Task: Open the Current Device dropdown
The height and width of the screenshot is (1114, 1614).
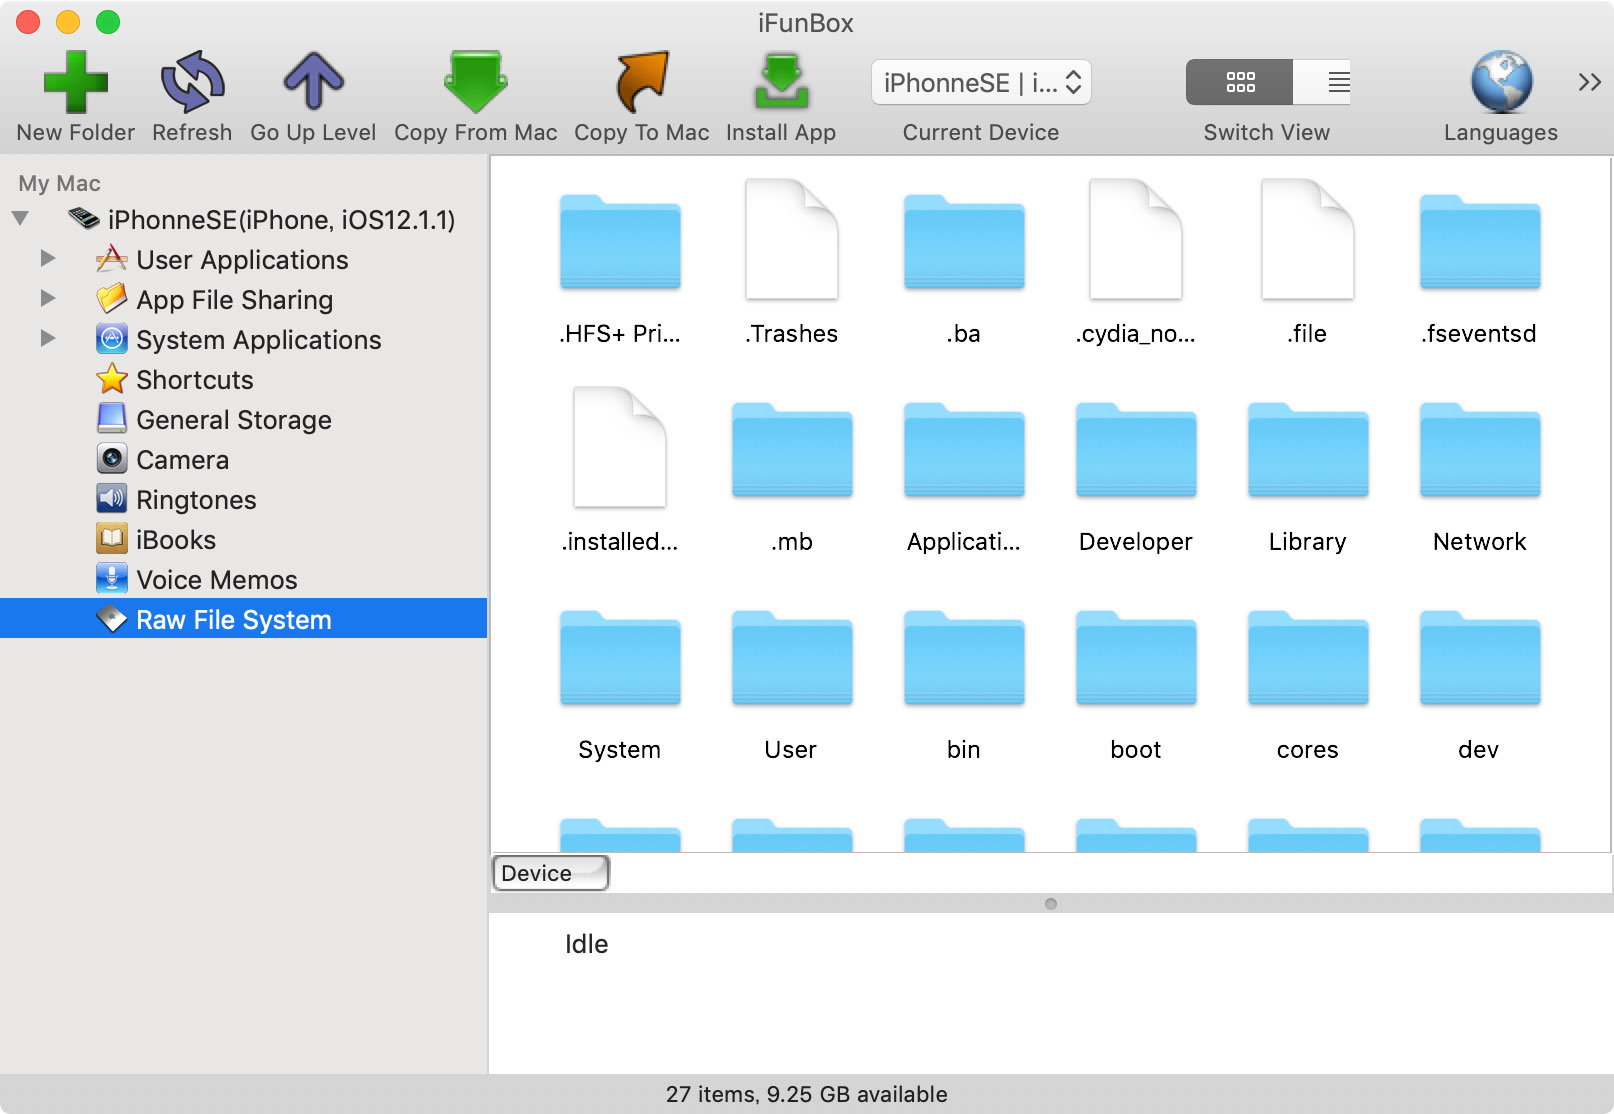Action: pos(981,82)
